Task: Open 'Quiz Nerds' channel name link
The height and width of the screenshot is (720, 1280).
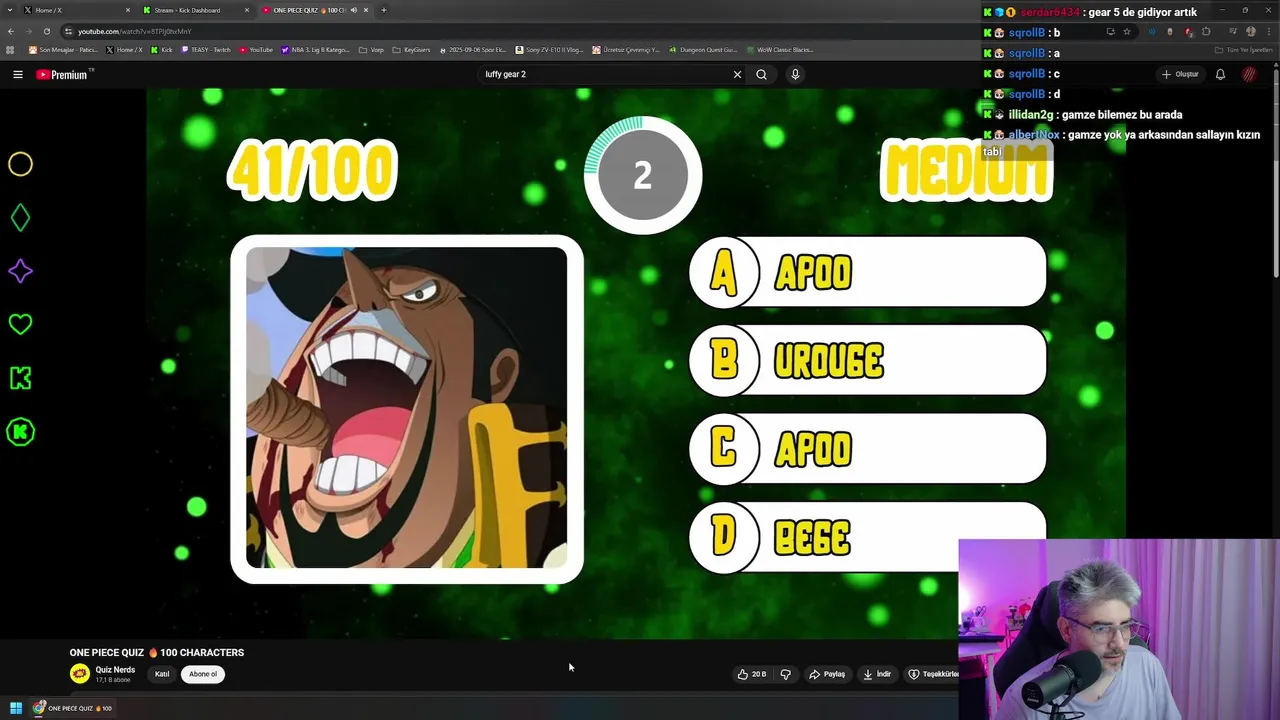Action: click(x=115, y=670)
